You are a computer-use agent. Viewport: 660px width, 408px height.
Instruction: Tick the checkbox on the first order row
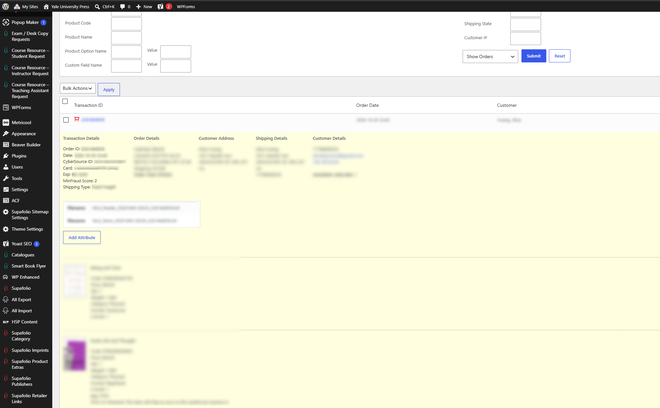(66, 120)
